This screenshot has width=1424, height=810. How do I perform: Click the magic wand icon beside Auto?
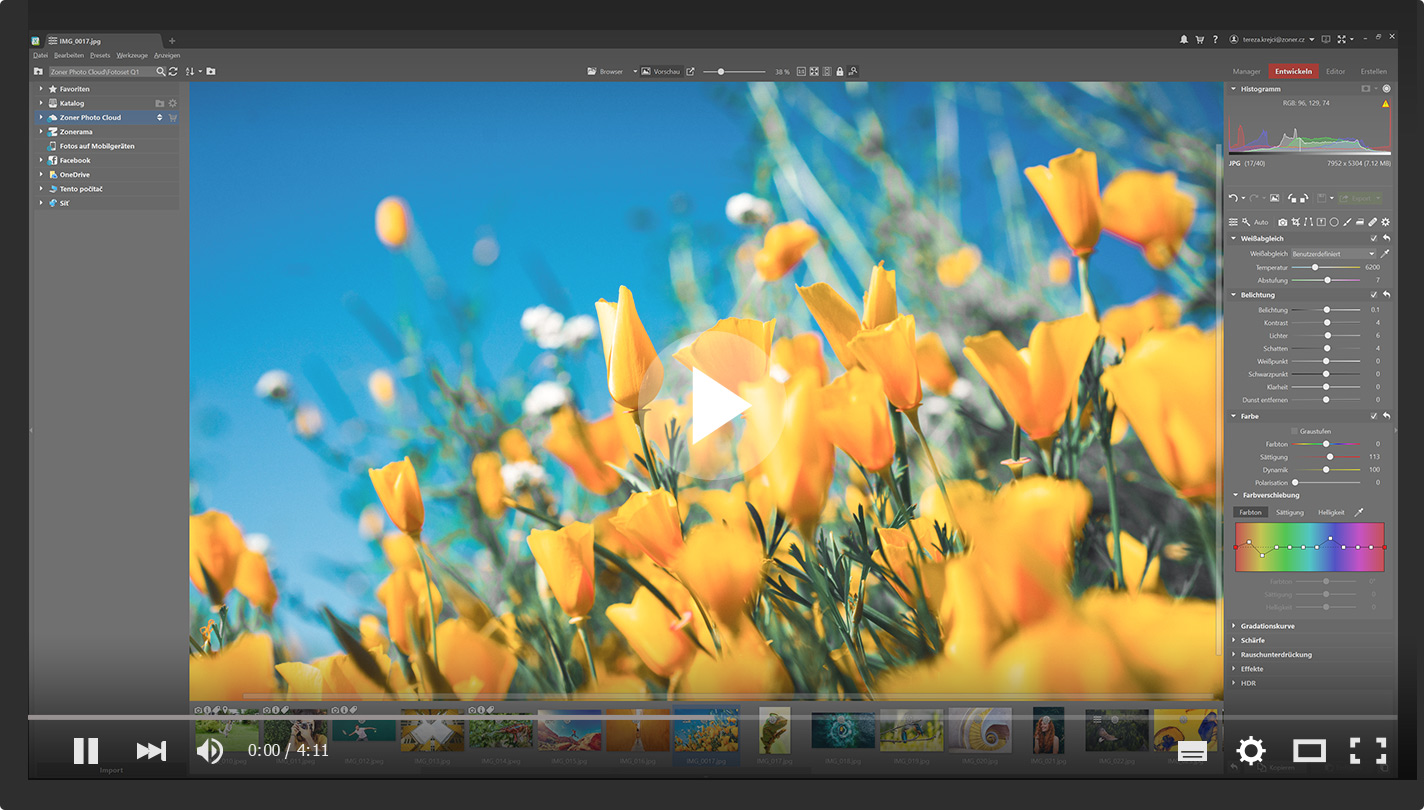pyautogui.click(x=1246, y=222)
